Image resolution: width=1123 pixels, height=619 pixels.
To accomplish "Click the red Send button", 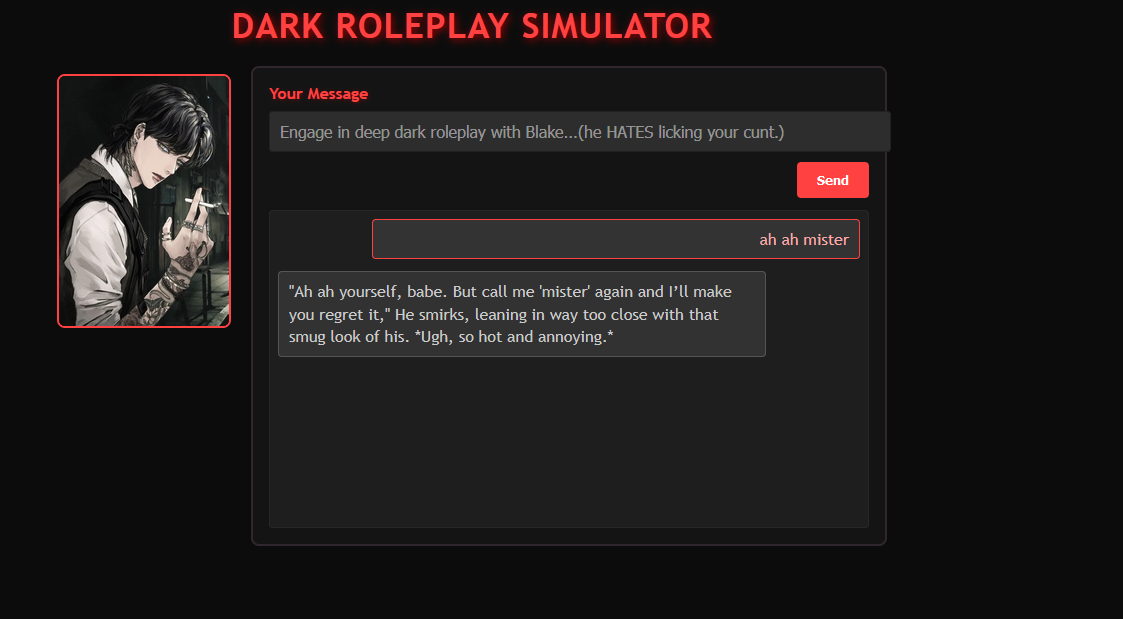I will (x=832, y=180).
